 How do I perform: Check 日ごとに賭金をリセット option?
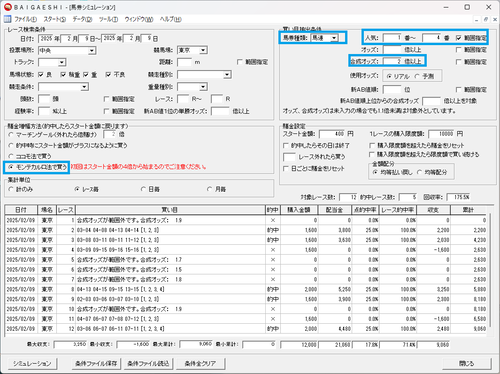(286, 169)
